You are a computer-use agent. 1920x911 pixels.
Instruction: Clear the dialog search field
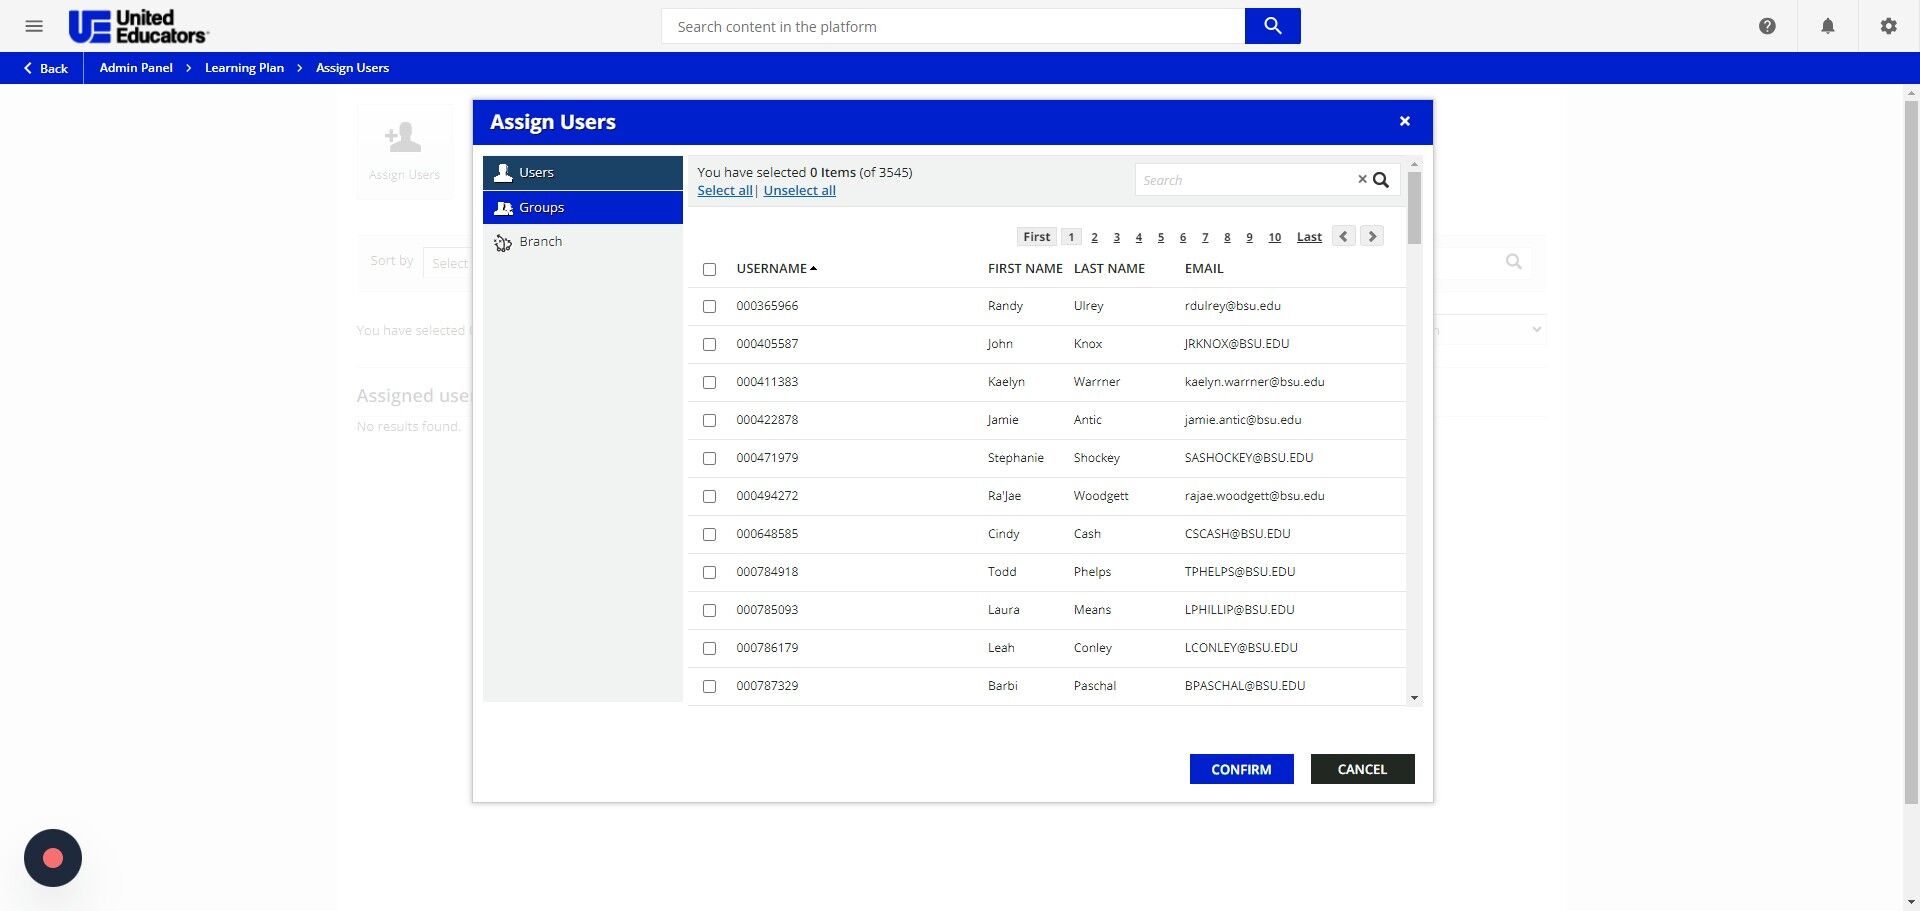(1361, 179)
